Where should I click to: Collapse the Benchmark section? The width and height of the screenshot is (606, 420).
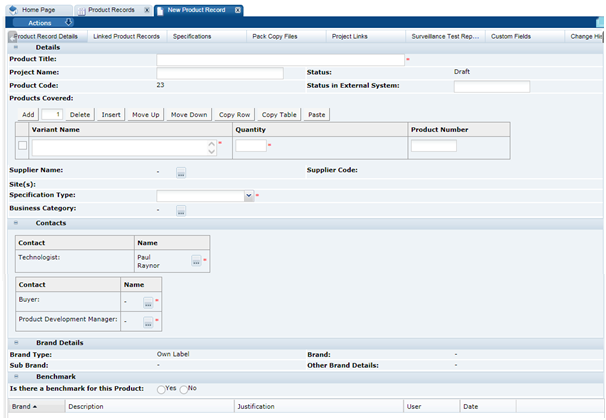coord(16,376)
